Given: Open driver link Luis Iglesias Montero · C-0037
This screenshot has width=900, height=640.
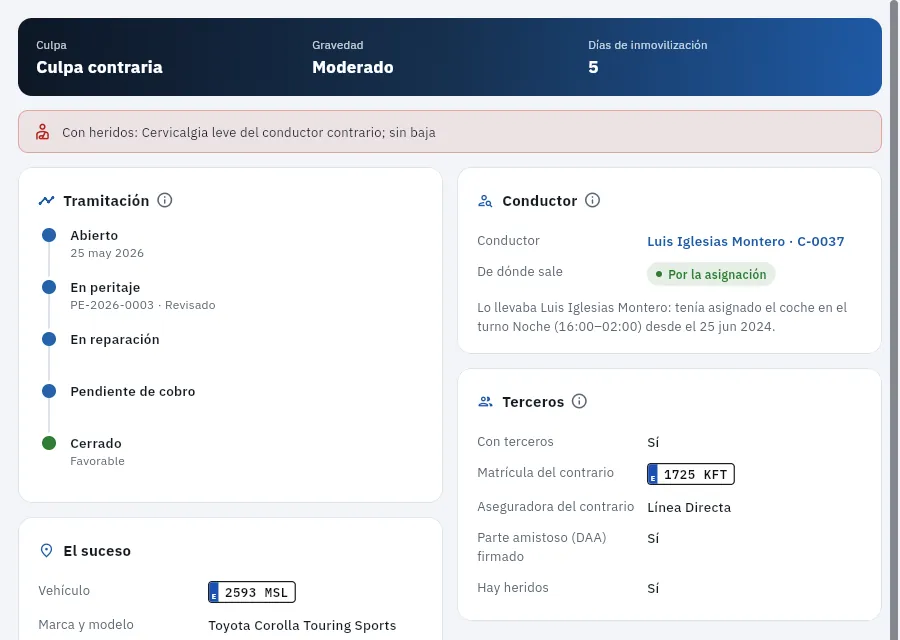Looking at the screenshot, I should 746,241.
